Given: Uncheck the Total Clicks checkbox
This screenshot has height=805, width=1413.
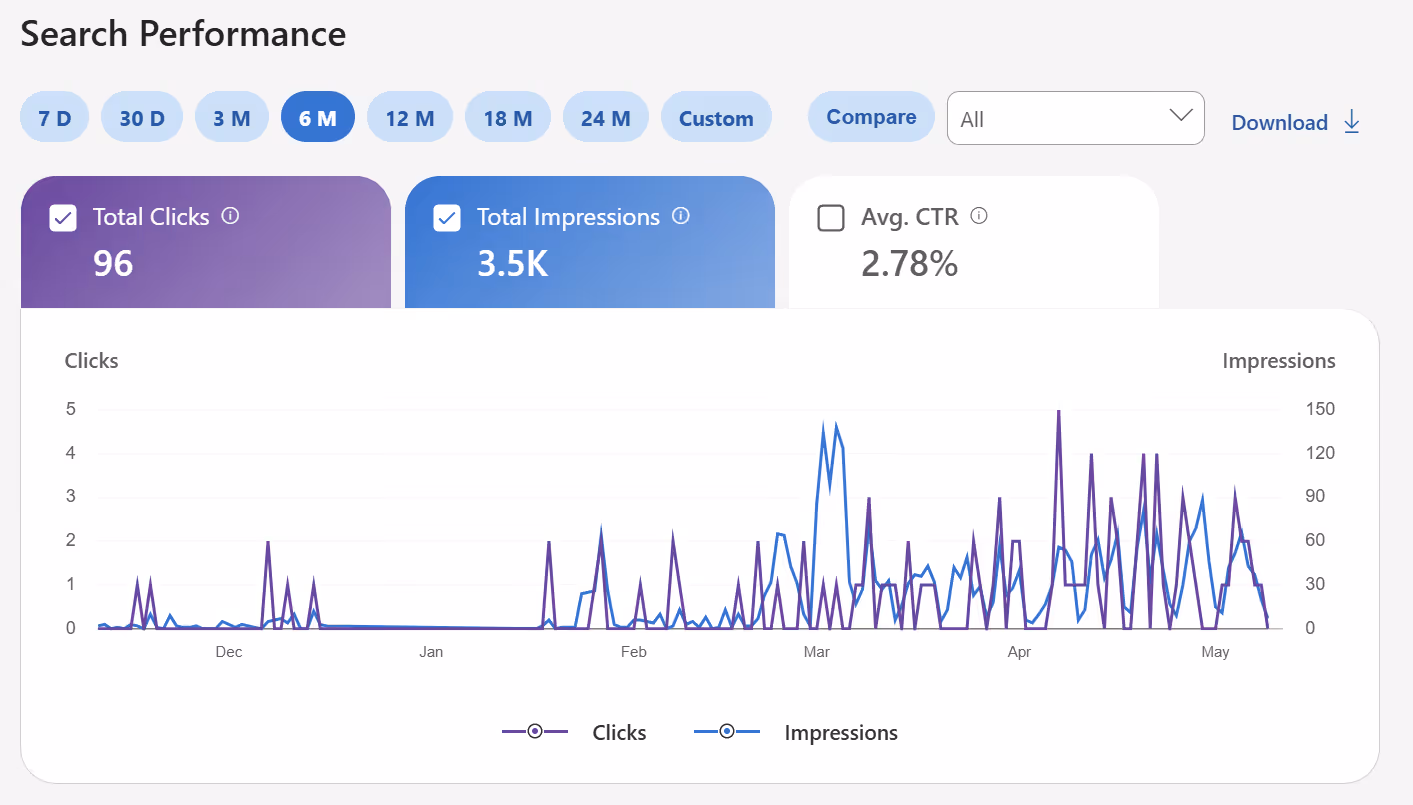Looking at the screenshot, I should (x=63, y=218).
